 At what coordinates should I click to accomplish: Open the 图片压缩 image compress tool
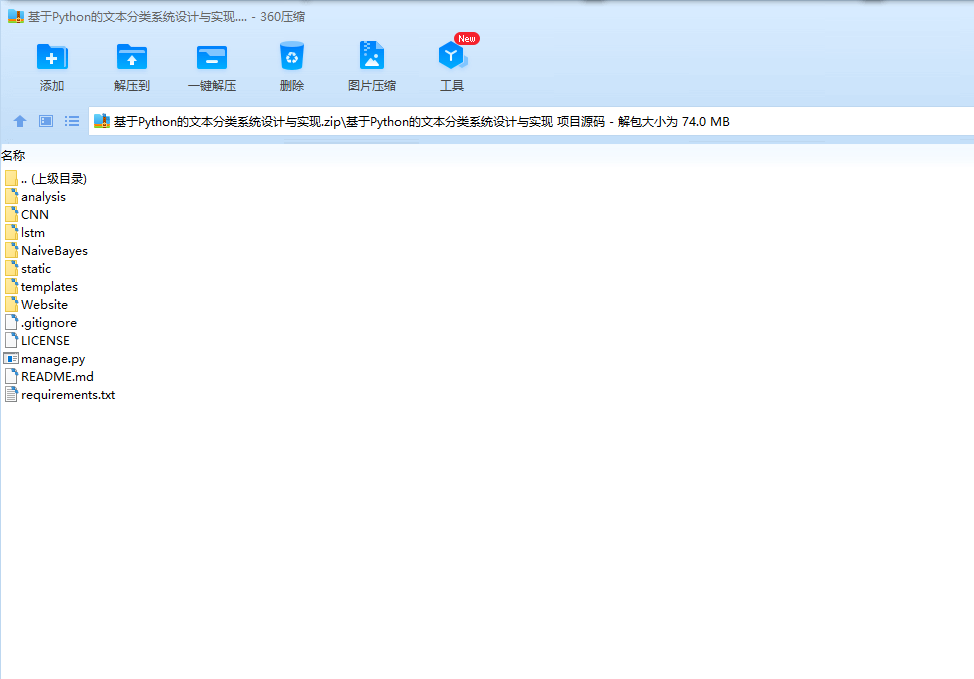pyautogui.click(x=371, y=56)
